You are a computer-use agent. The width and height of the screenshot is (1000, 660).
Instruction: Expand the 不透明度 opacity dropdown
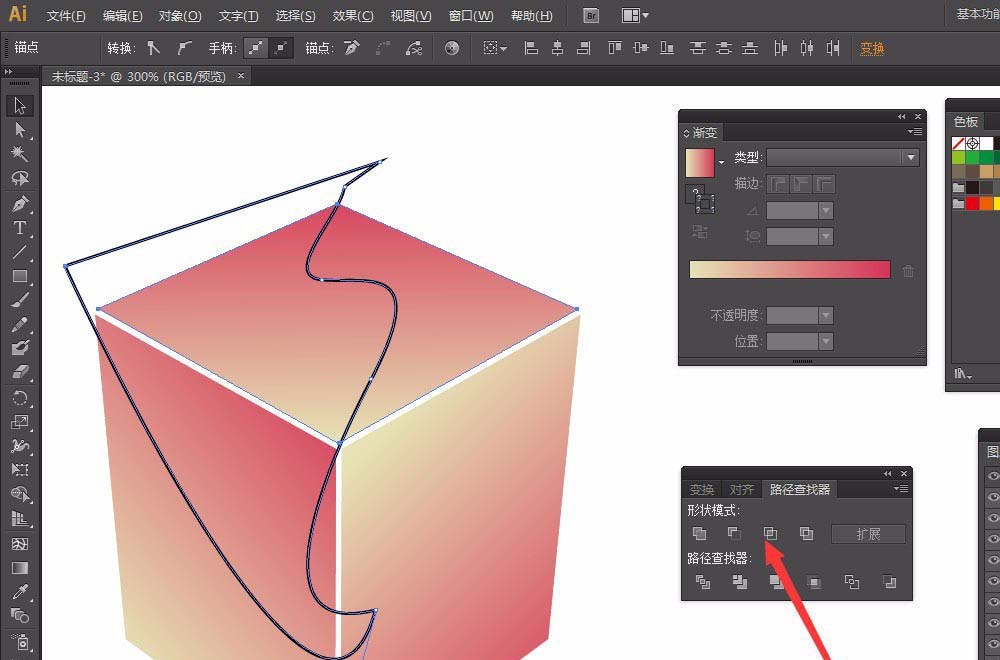click(x=825, y=315)
